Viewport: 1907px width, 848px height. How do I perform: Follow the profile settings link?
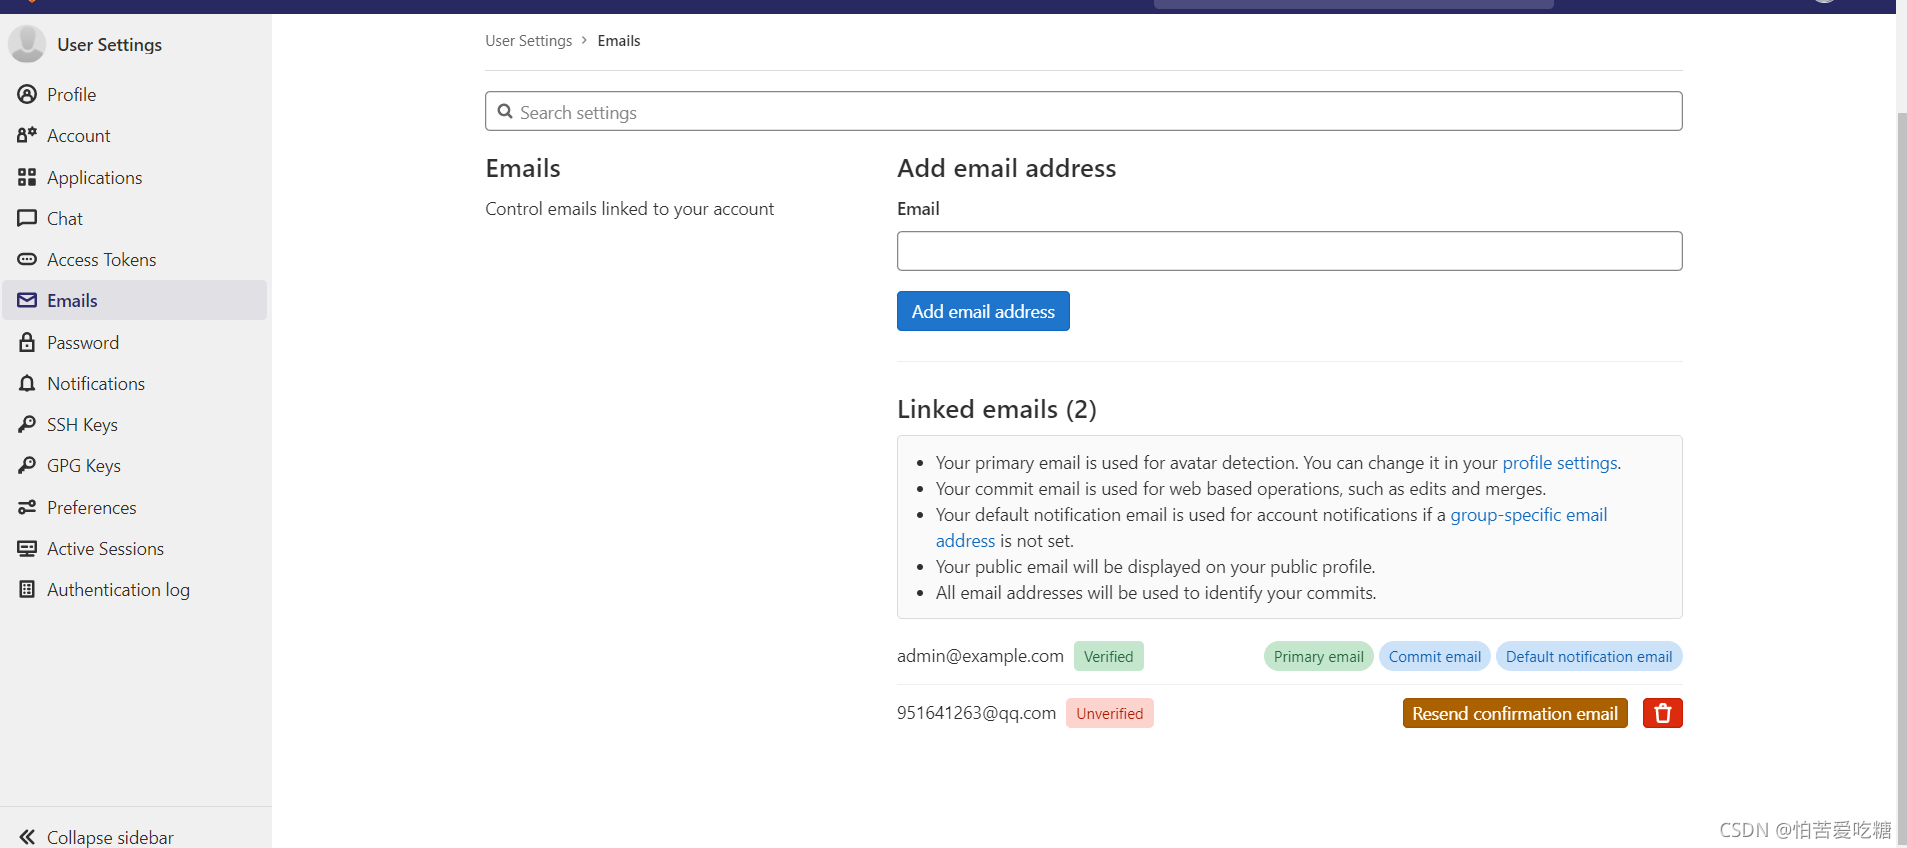tap(1560, 463)
